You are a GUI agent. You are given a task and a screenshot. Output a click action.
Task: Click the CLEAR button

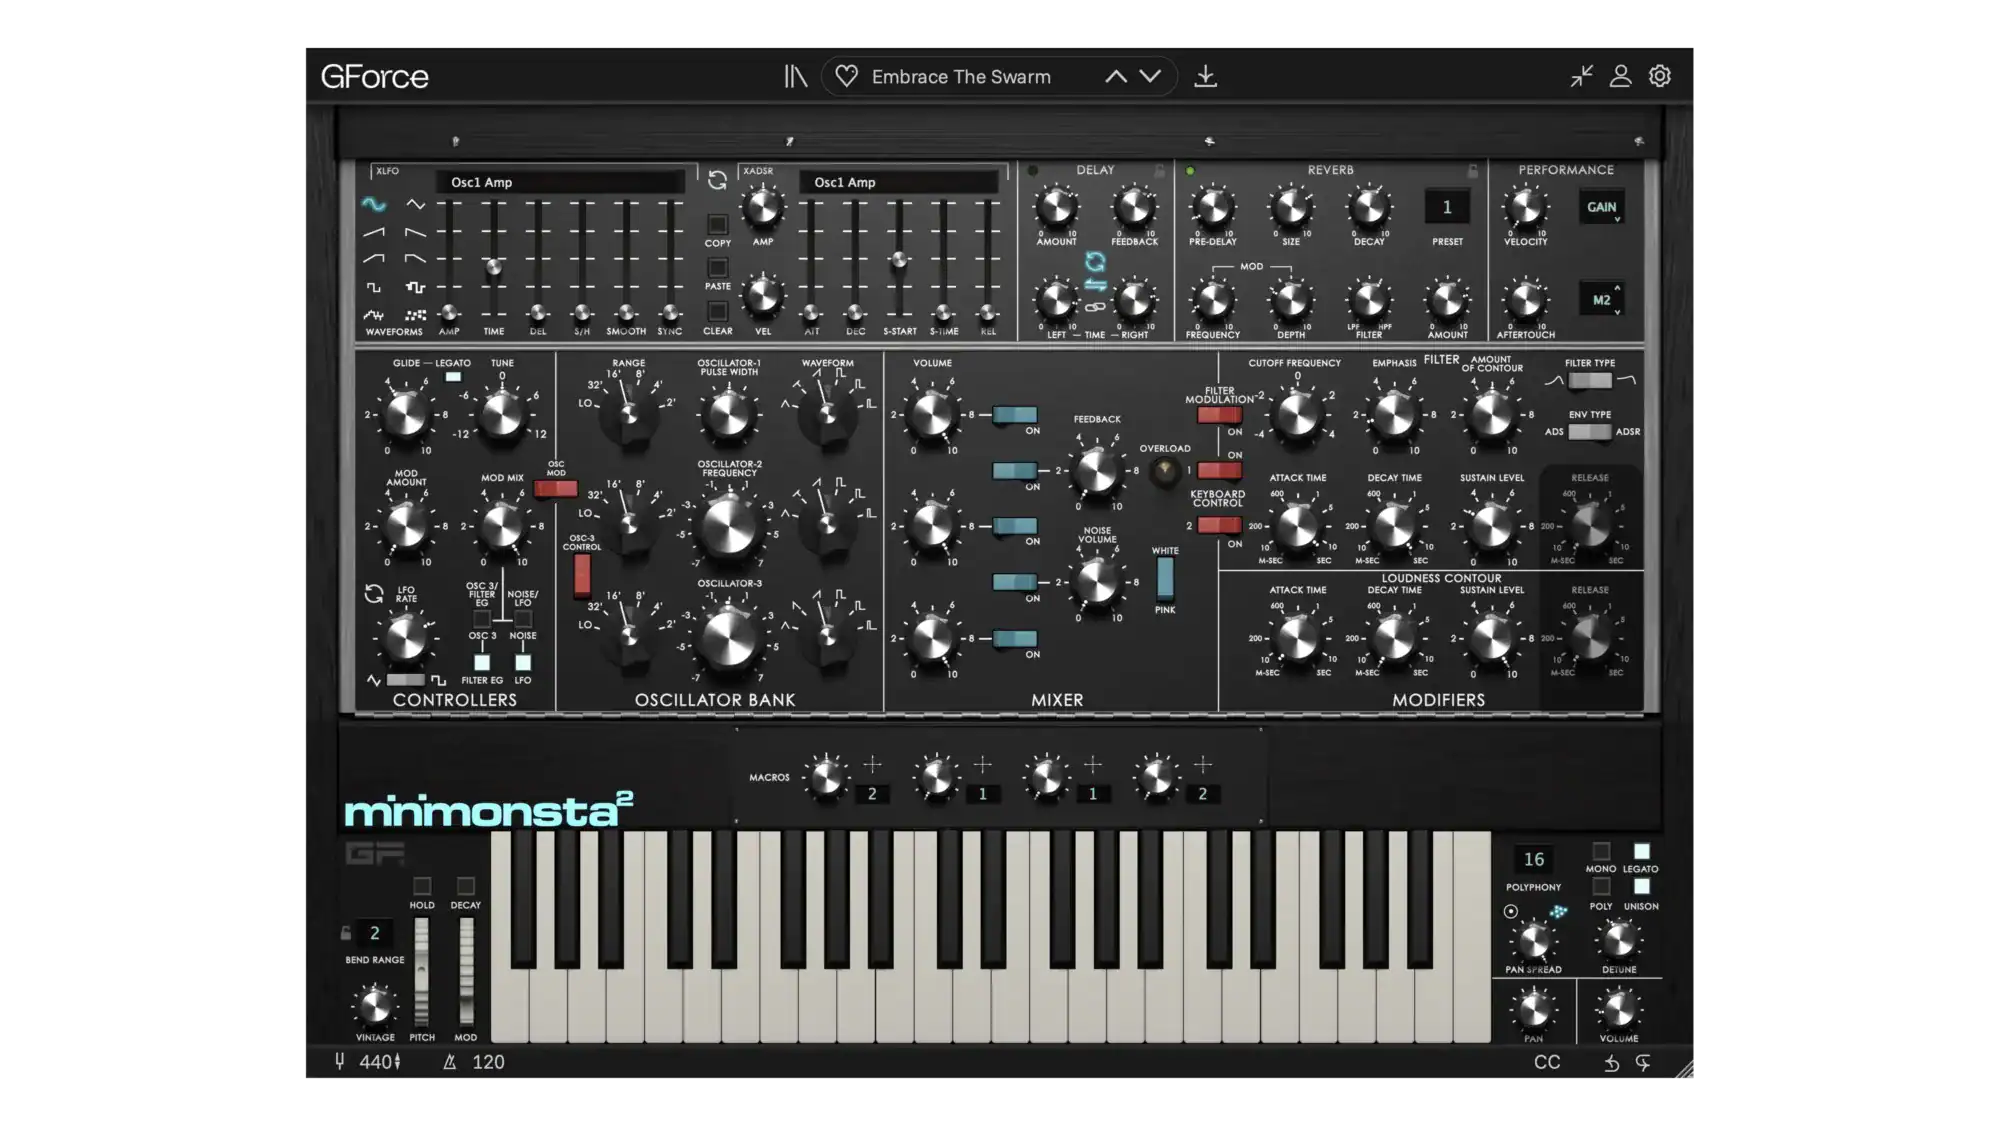(717, 311)
